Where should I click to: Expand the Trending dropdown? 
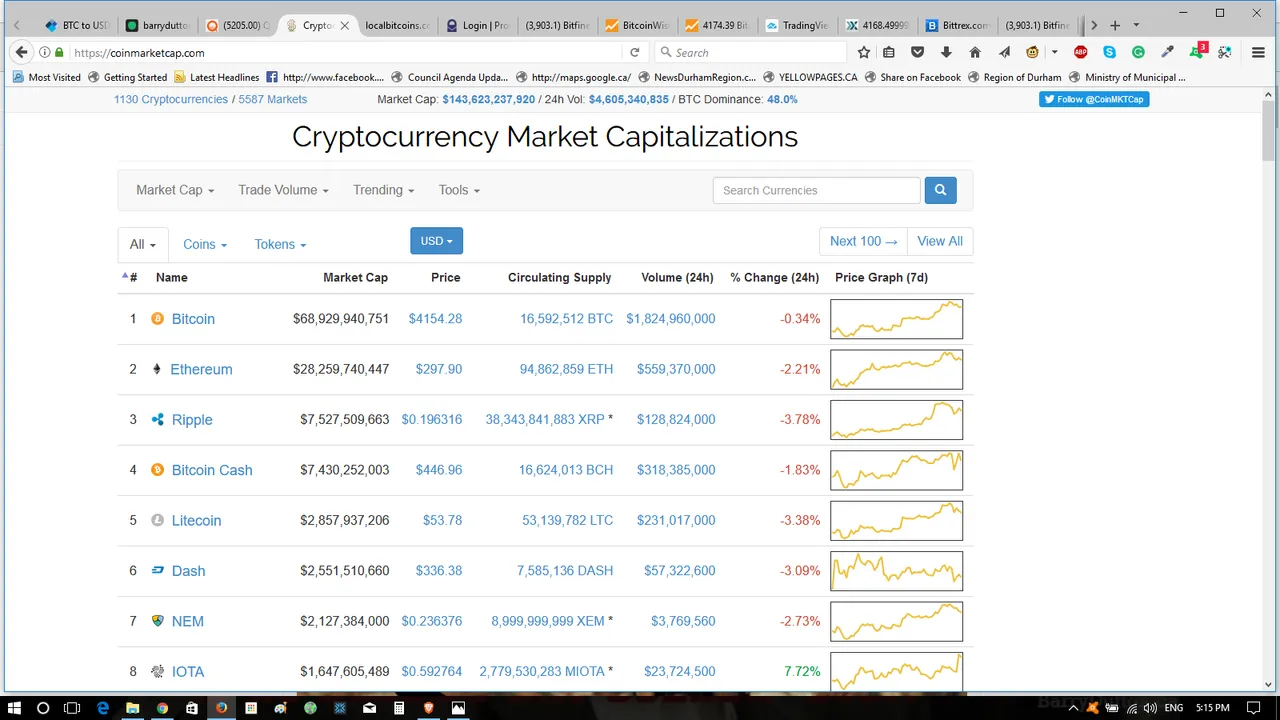[x=383, y=190]
